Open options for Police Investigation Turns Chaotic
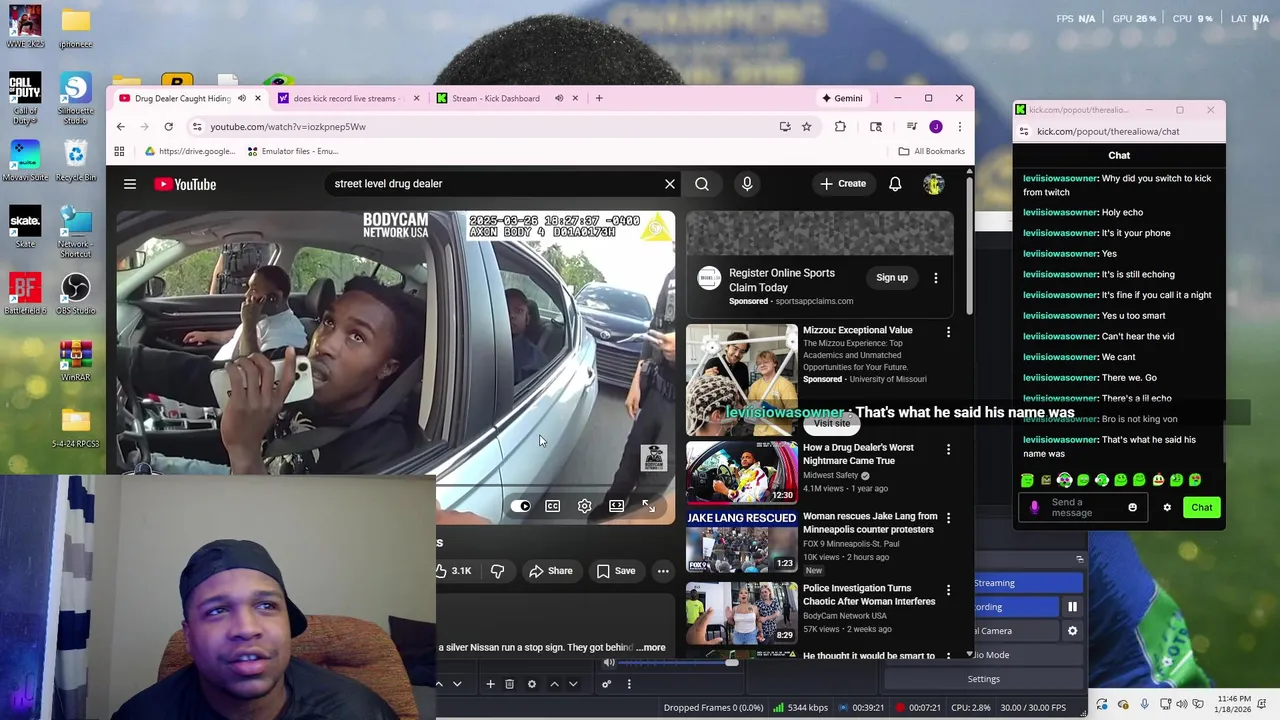The height and width of the screenshot is (720, 1280). point(948,590)
